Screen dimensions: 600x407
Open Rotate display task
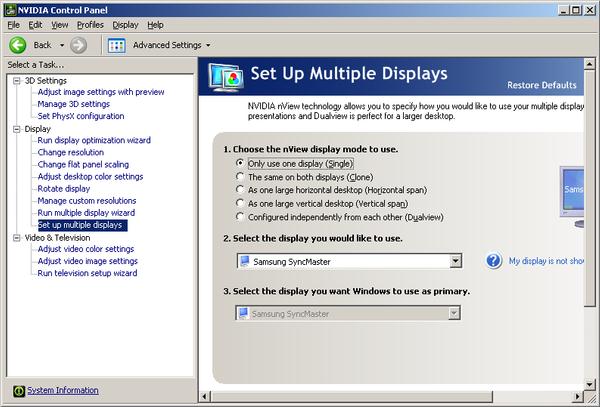64,189
